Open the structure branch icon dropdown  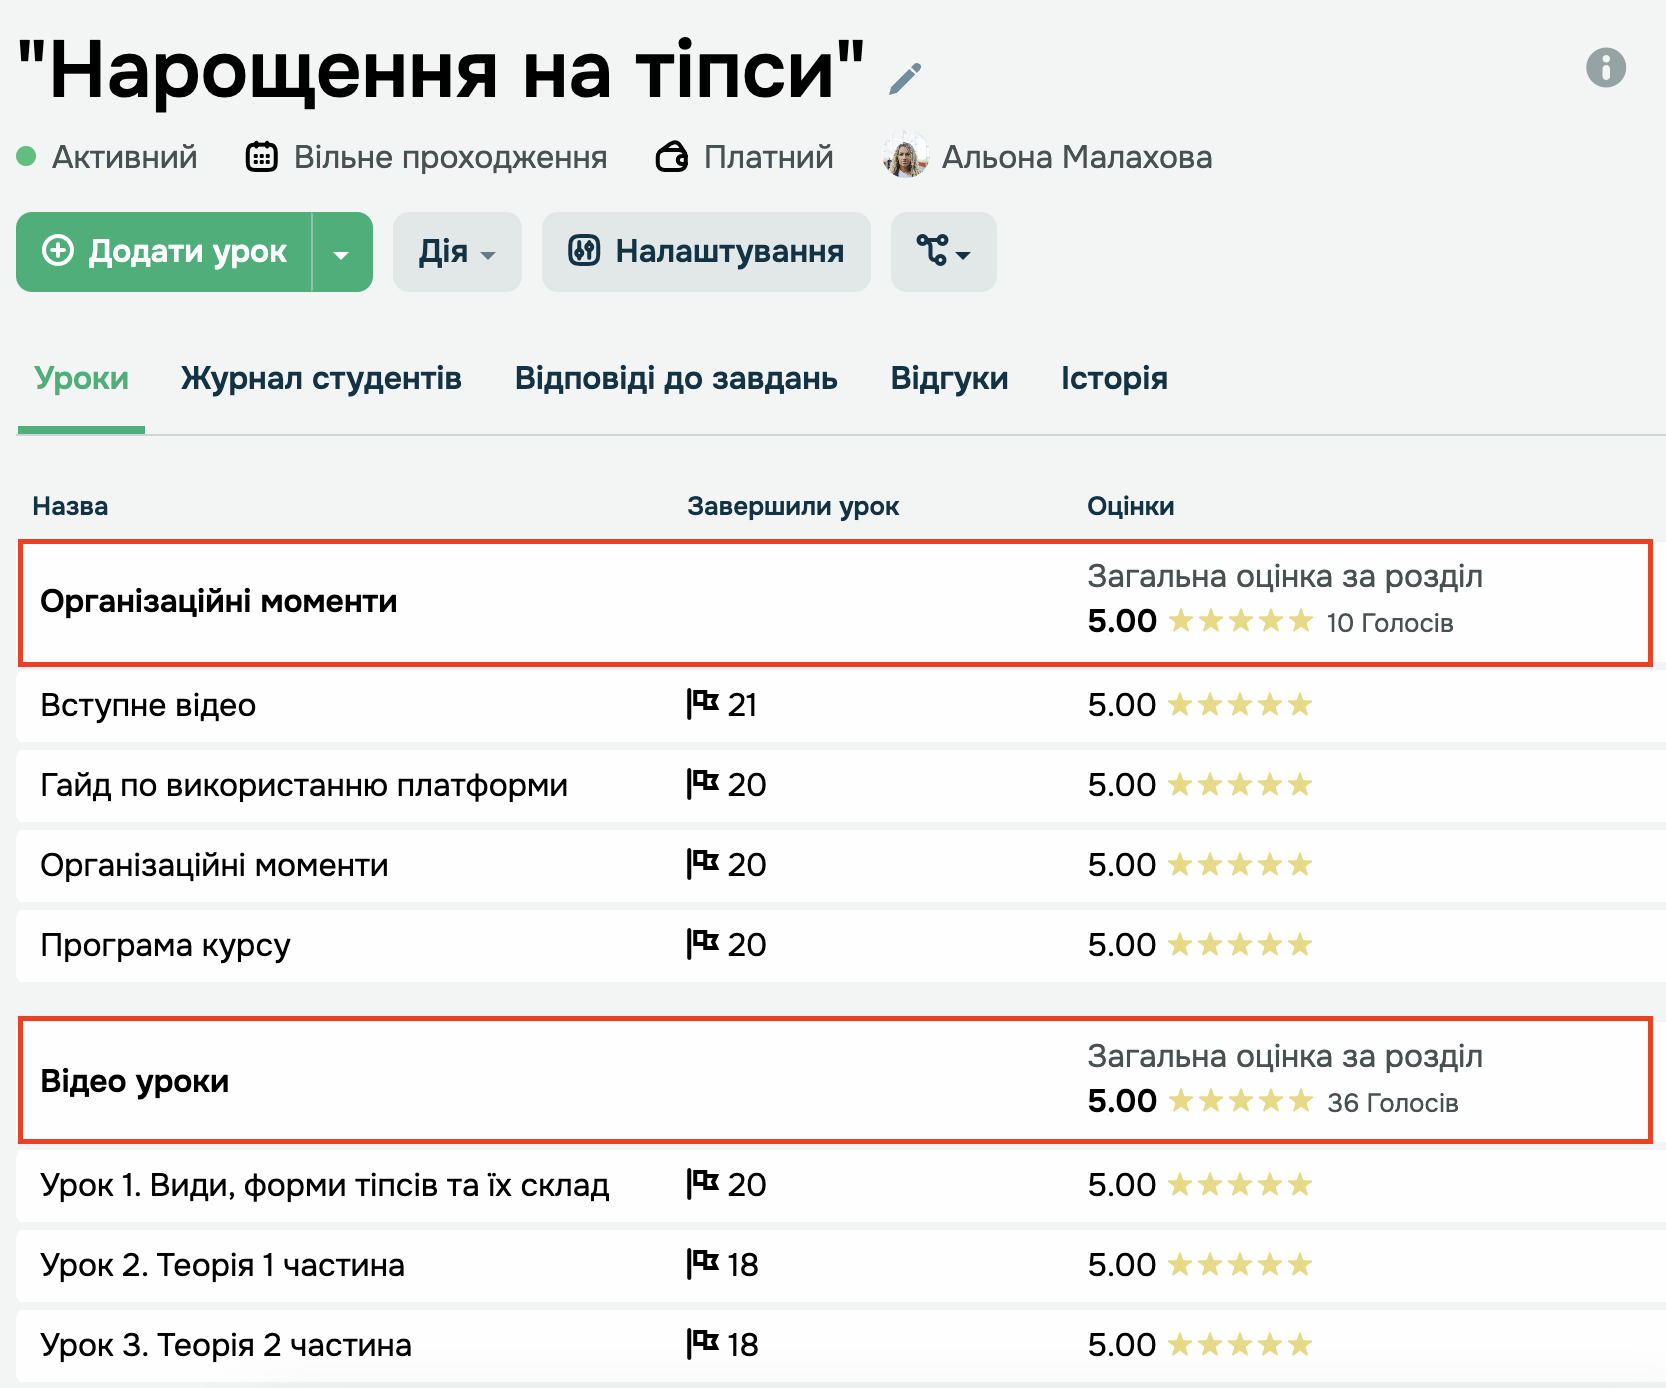943,252
